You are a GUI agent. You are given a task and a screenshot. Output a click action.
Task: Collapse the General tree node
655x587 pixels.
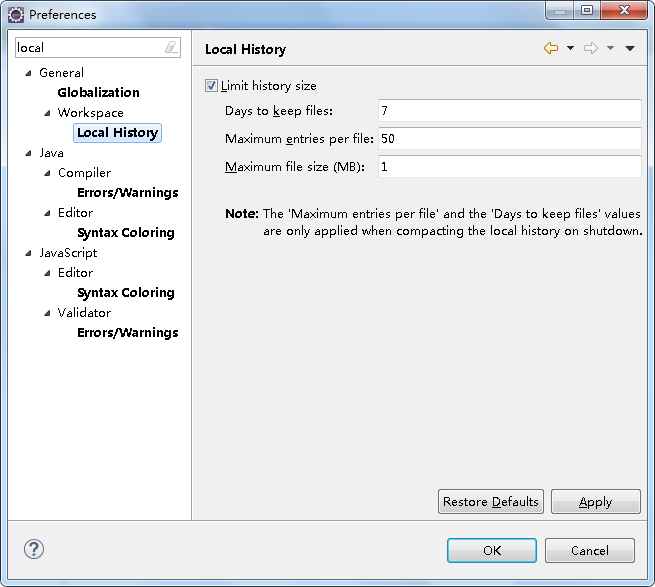[28, 74]
